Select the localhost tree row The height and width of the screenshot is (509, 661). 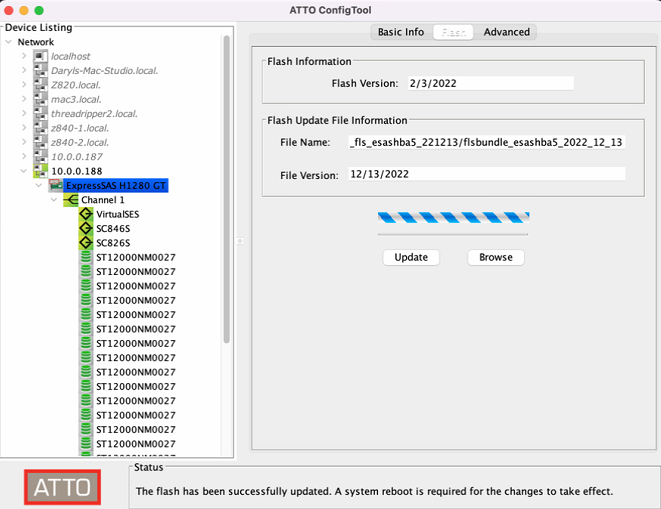(x=70, y=57)
